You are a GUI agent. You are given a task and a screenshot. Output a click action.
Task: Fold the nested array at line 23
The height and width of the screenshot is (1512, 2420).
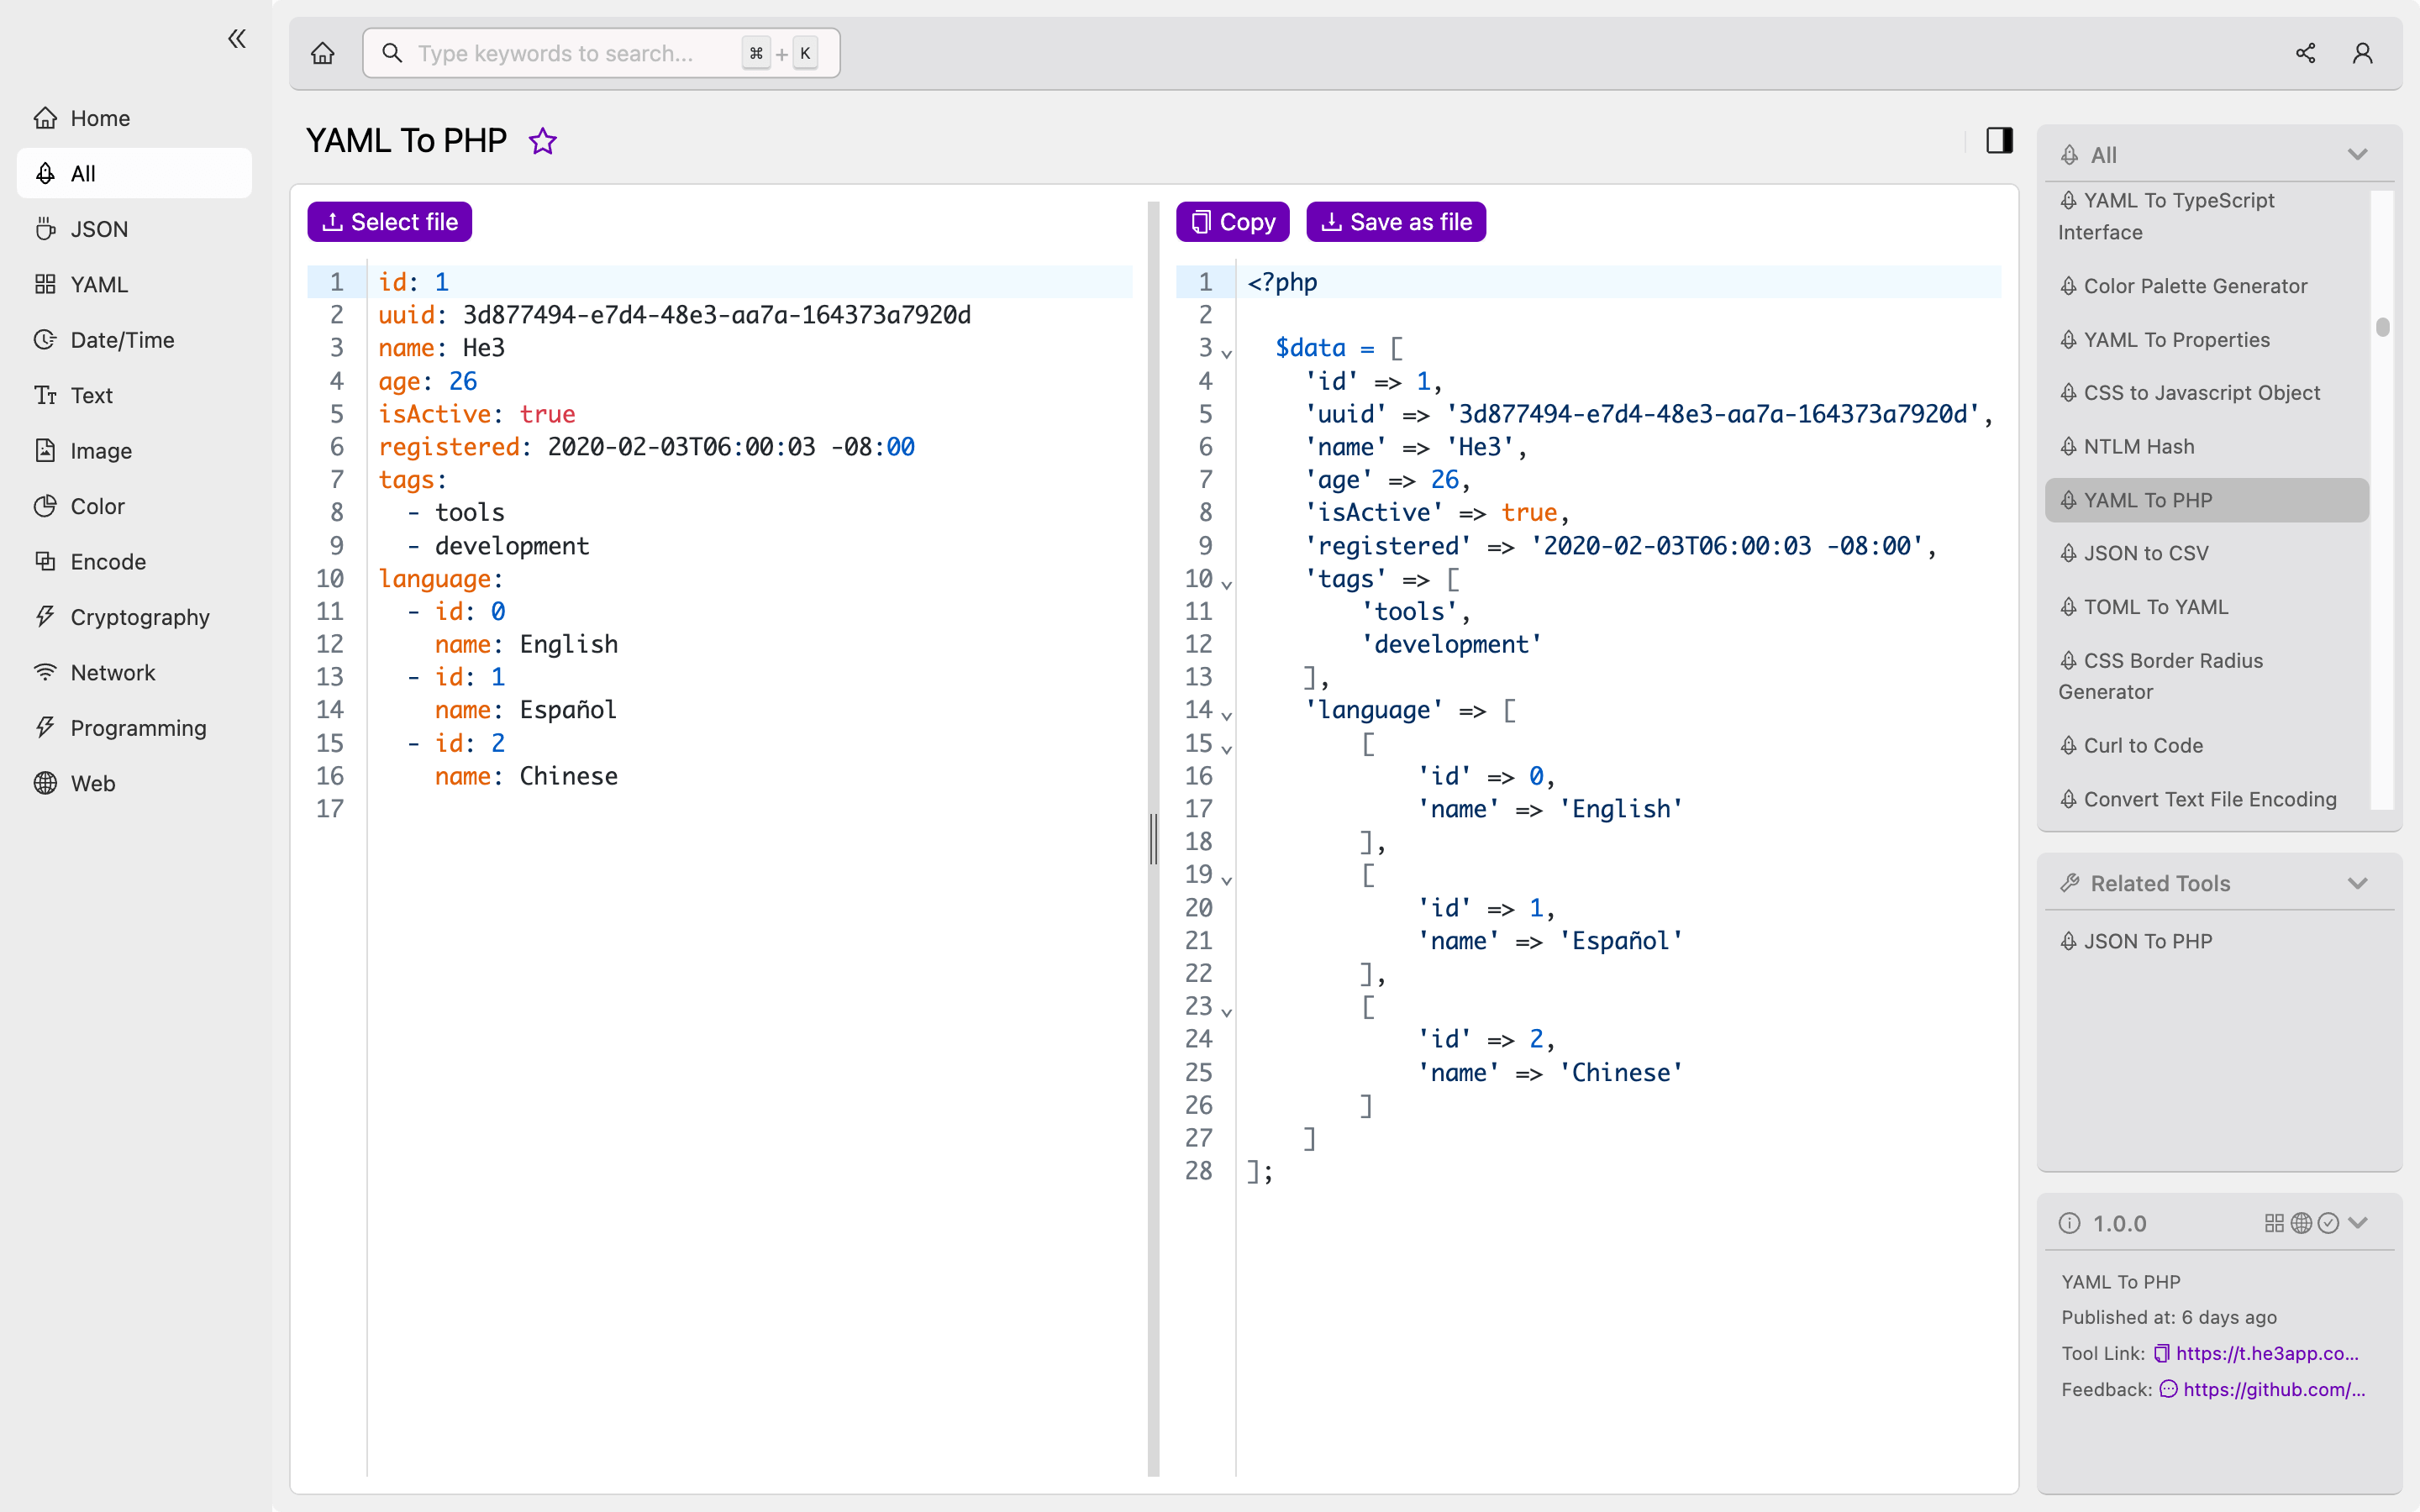tap(1226, 1012)
